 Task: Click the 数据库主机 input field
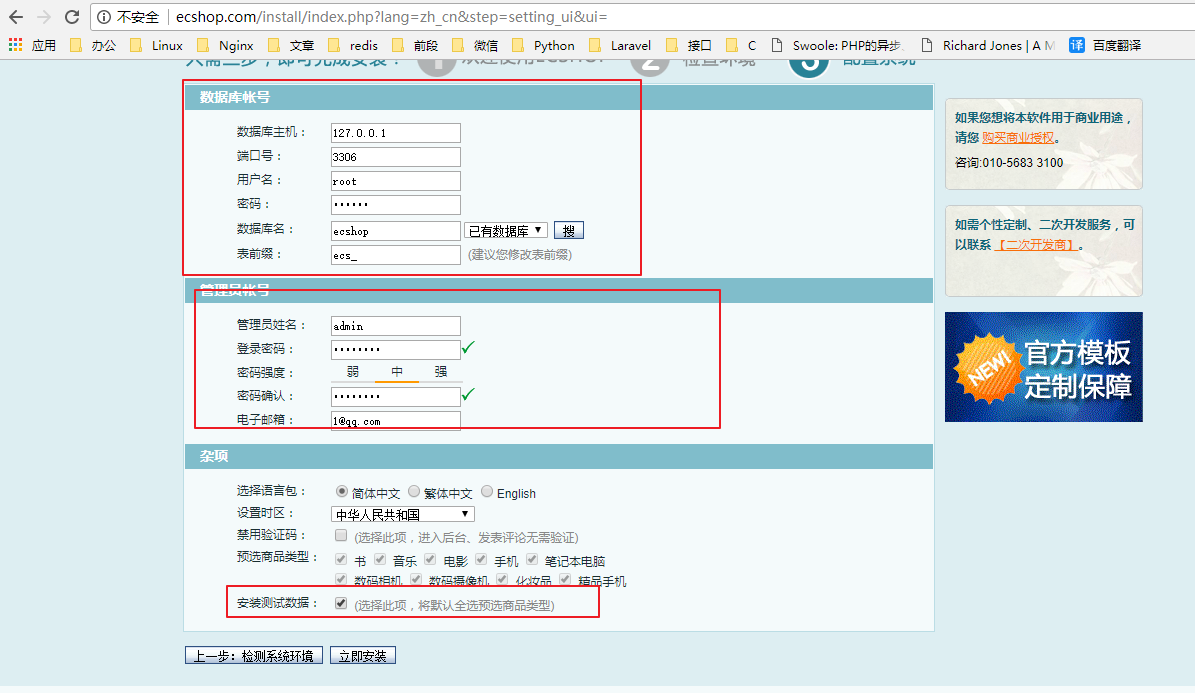[395, 133]
